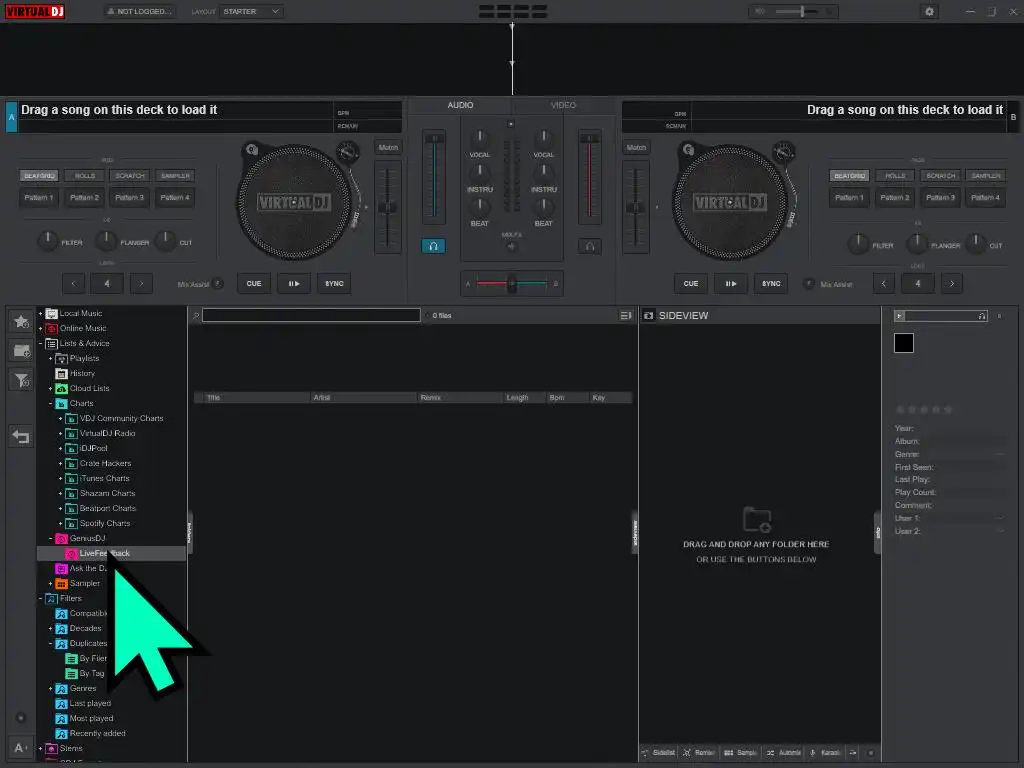Switch to the AUDIO mixer tab
Screen dimensions: 1024x768
(460, 105)
